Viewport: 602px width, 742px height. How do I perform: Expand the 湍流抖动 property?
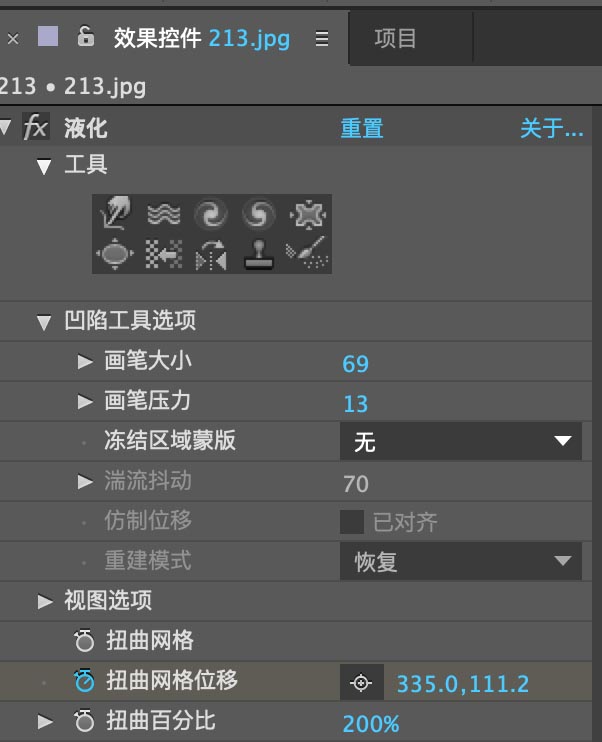[85, 482]
